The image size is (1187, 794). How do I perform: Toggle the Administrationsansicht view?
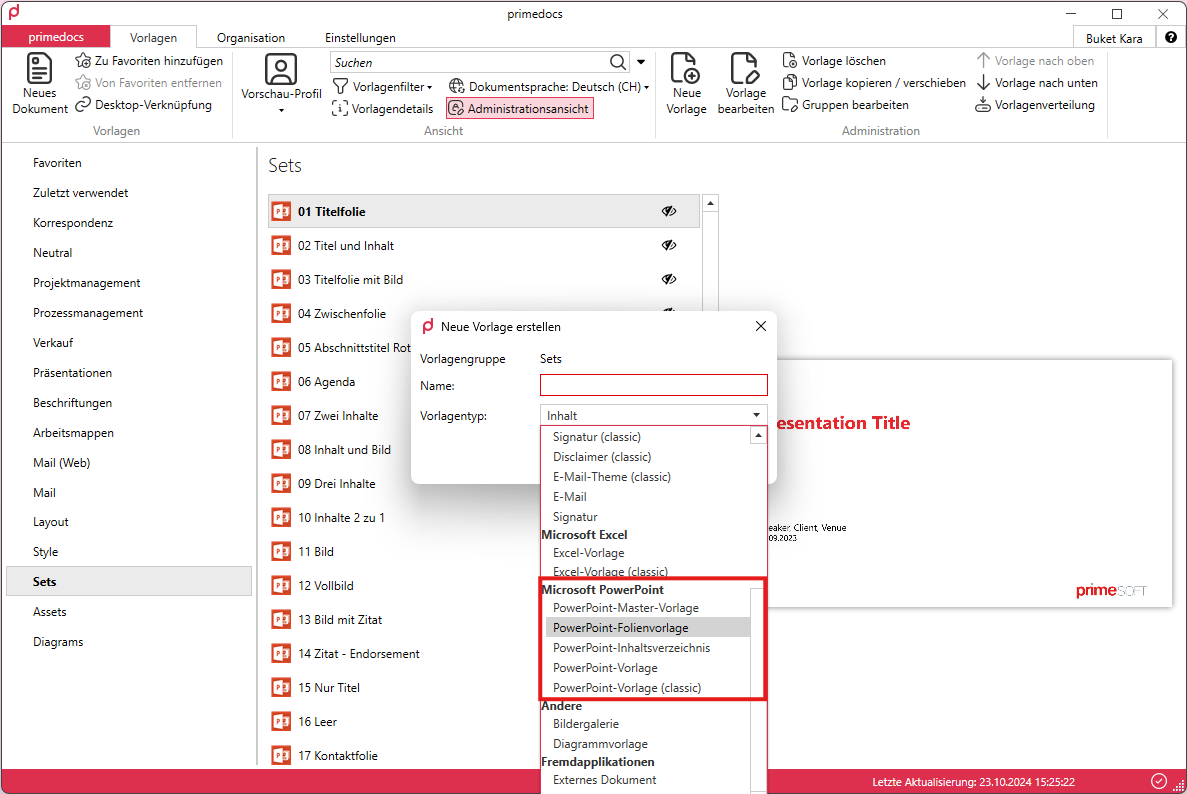pyautogui.click(x=519, y=108)
